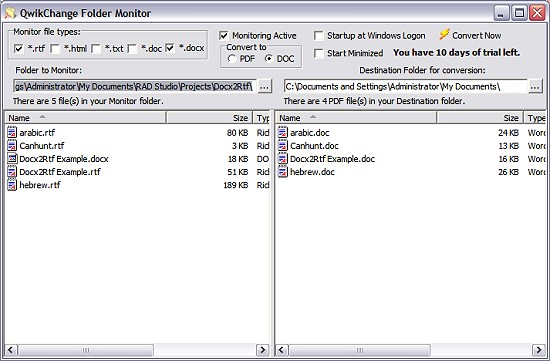Click the Canhunt.doc file icon
Image resolution: width=550 pixels, height=361 pixels.
(x=283, y=146)
